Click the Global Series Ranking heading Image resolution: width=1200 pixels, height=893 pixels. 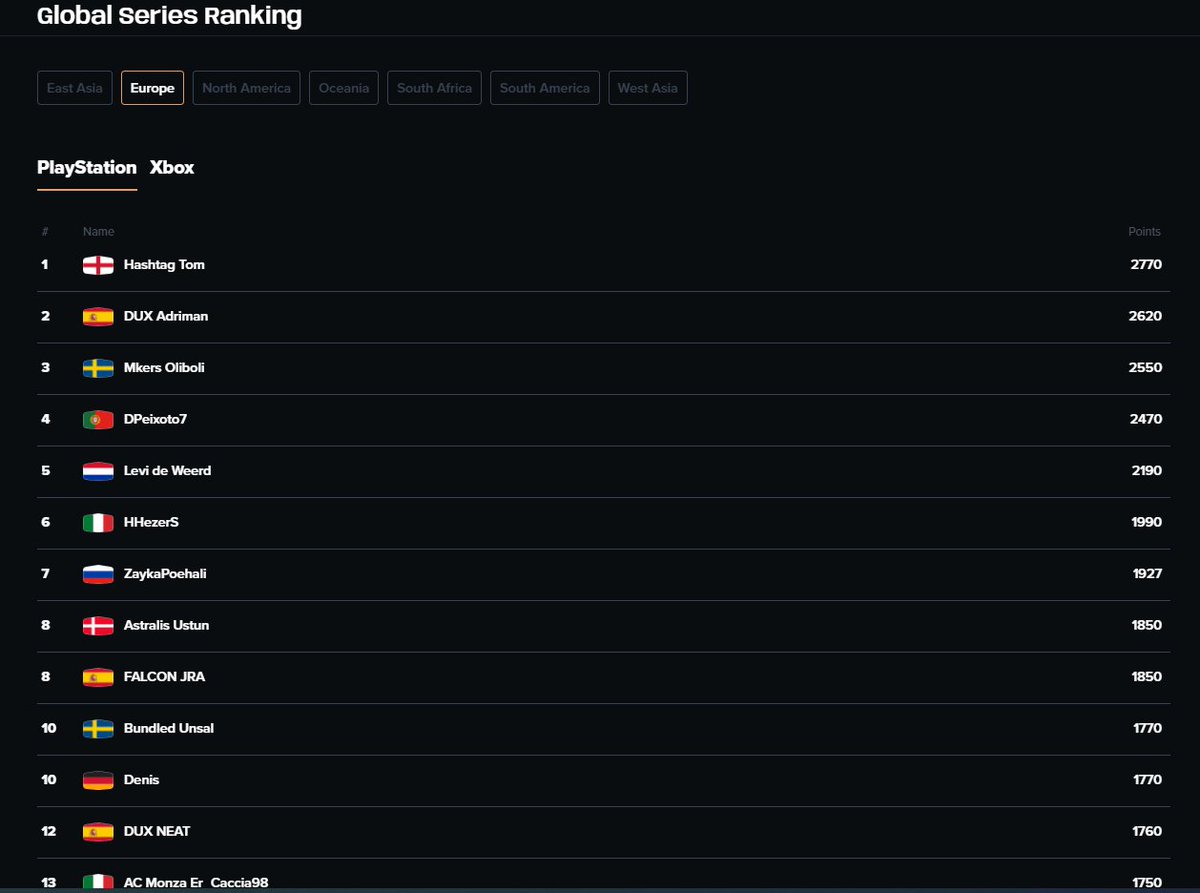(169, 16)
